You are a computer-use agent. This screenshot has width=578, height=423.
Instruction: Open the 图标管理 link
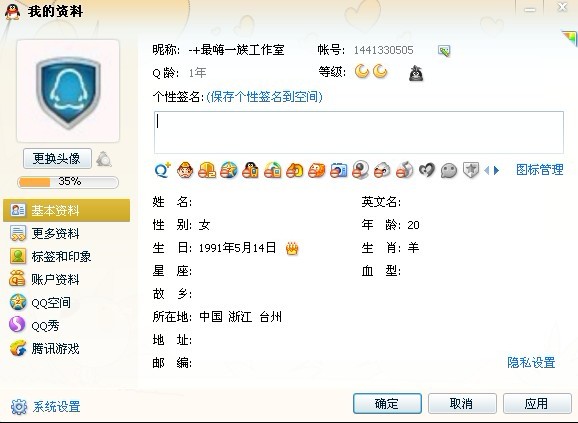(x=540, y=170)
